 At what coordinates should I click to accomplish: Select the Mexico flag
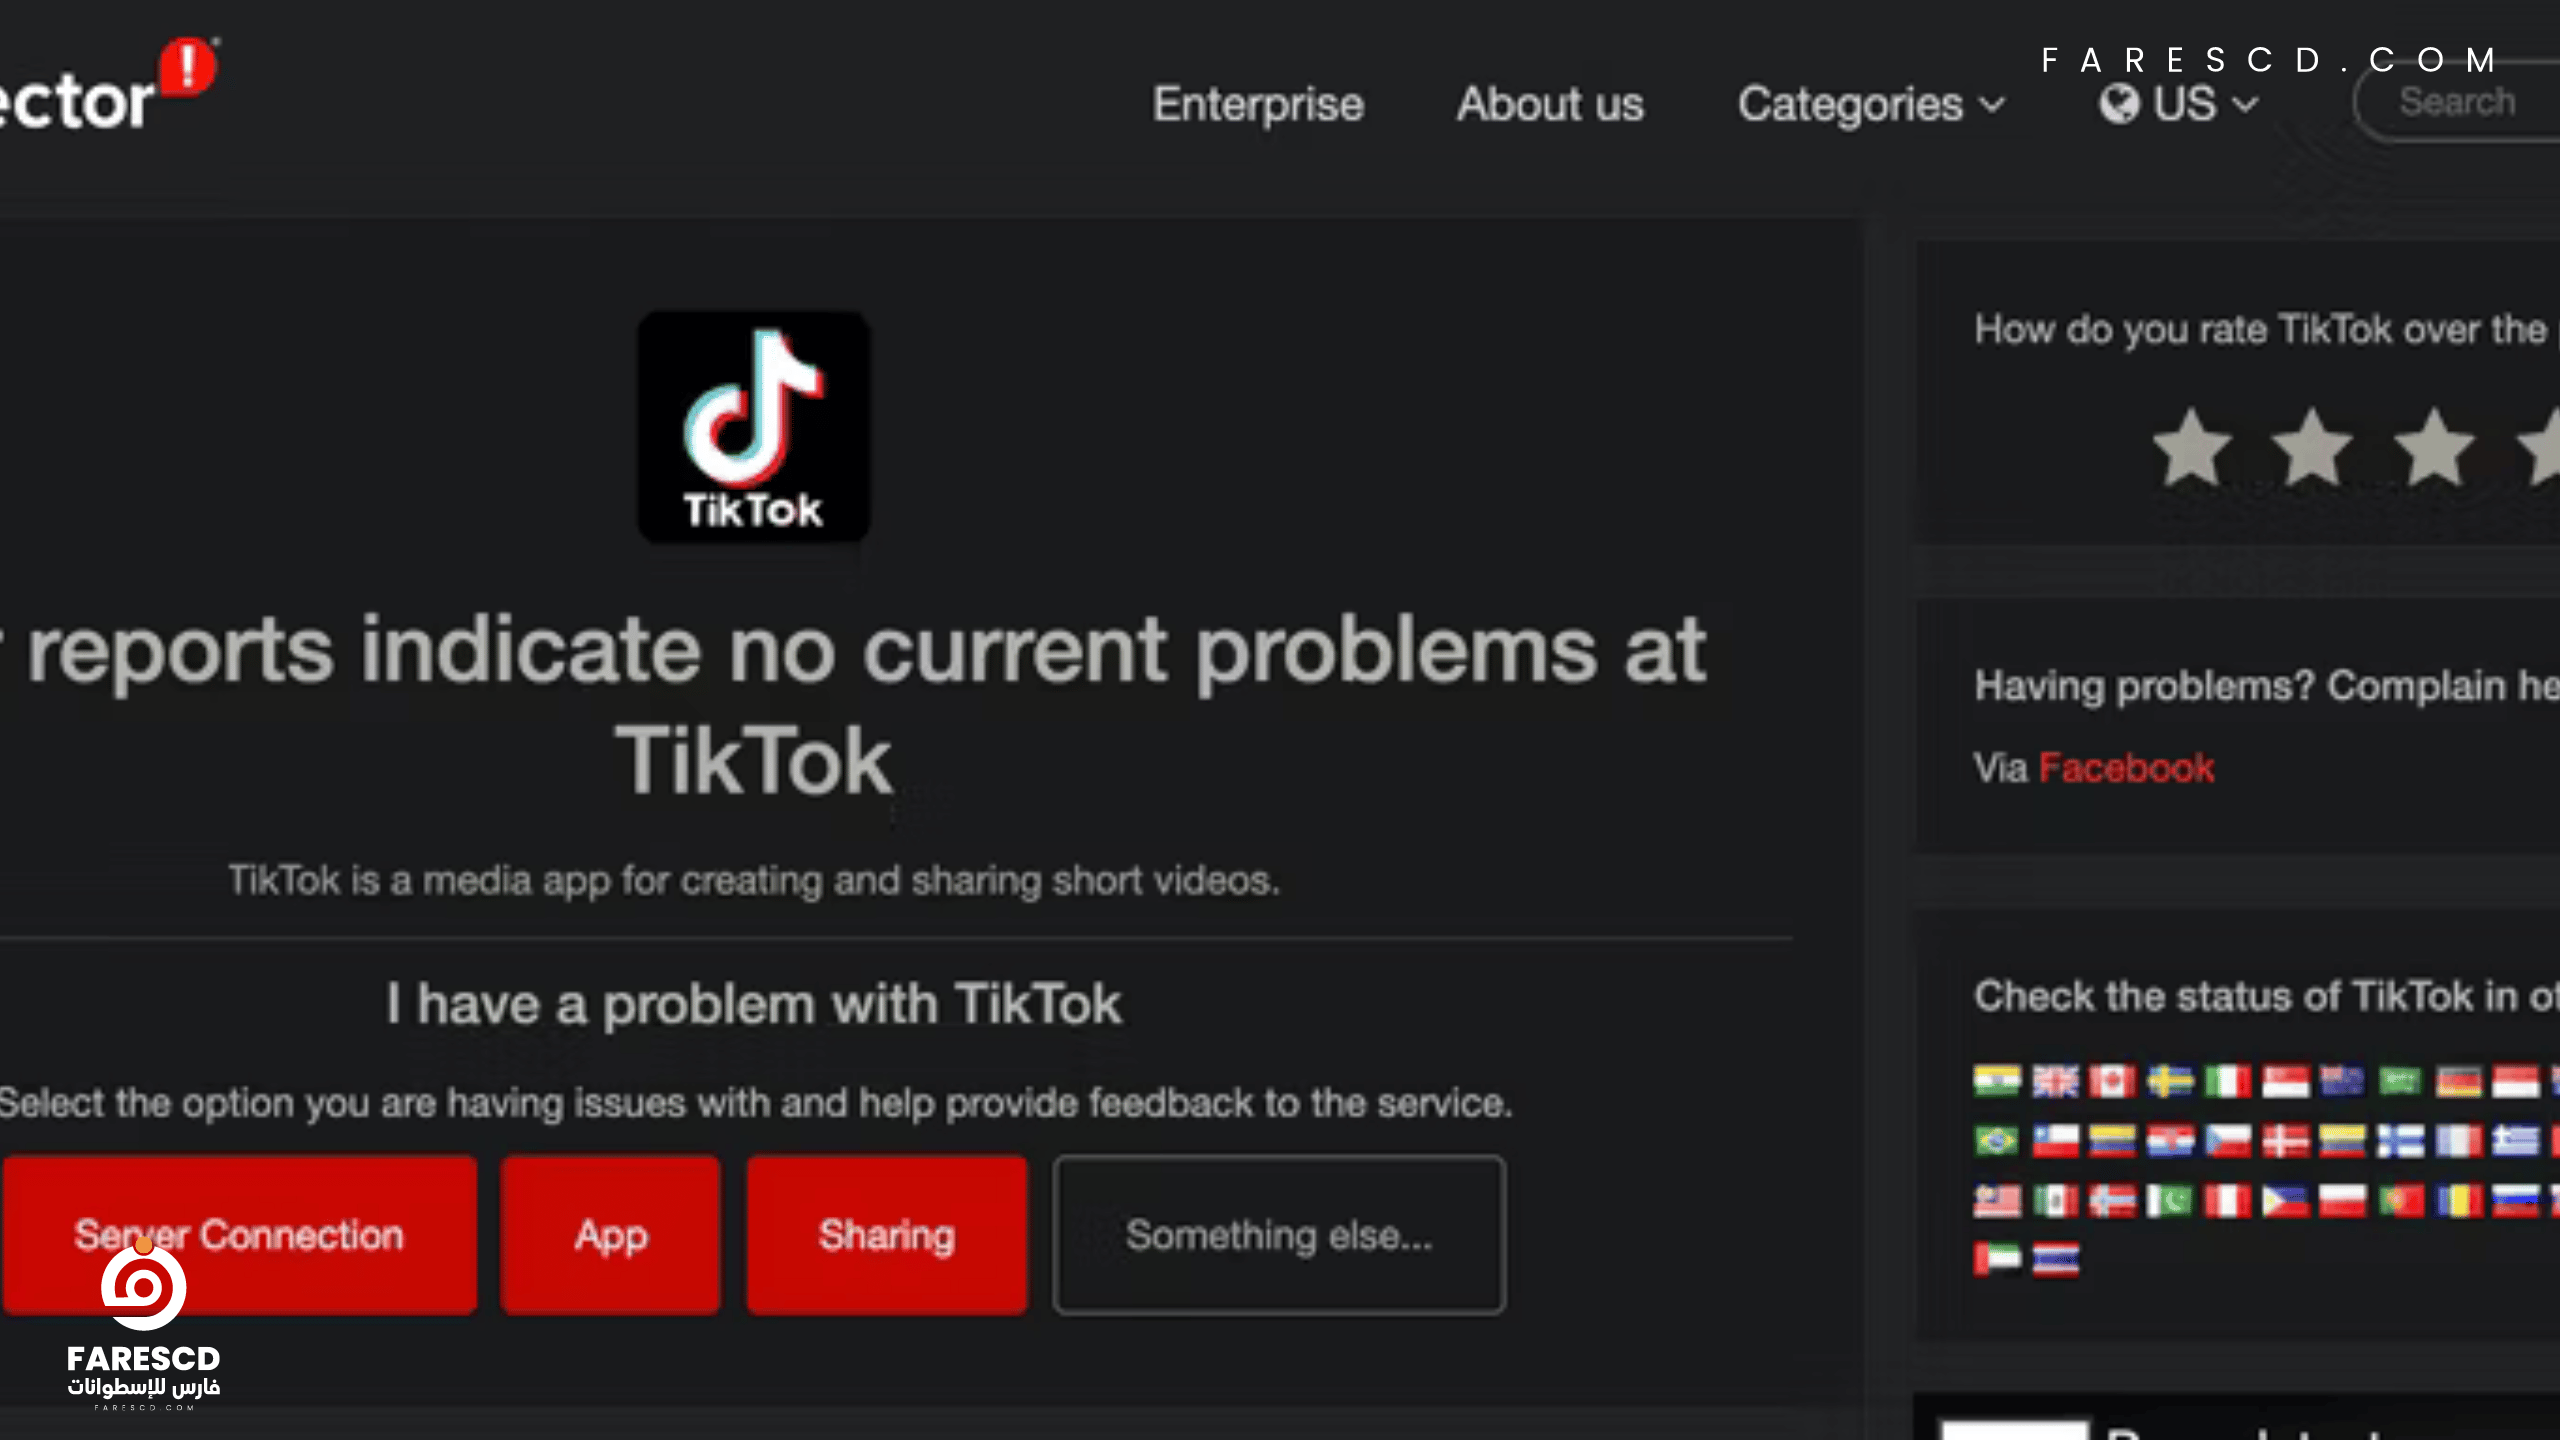pos(2055,1200)
